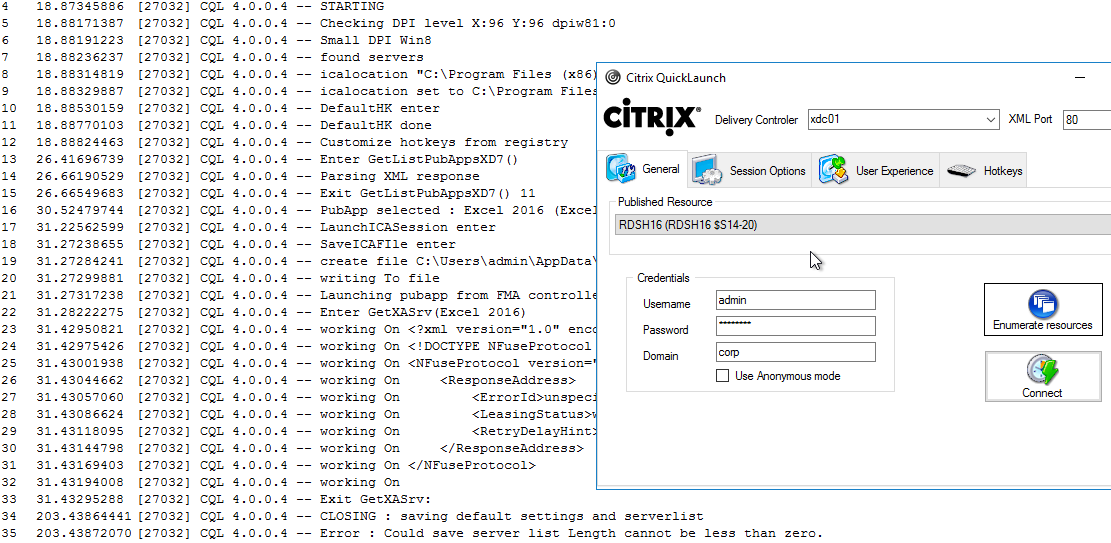The image size is (1111, 543).
Task: Select log line 'working On </ResponseAddress>'
Action: (293, 449)
